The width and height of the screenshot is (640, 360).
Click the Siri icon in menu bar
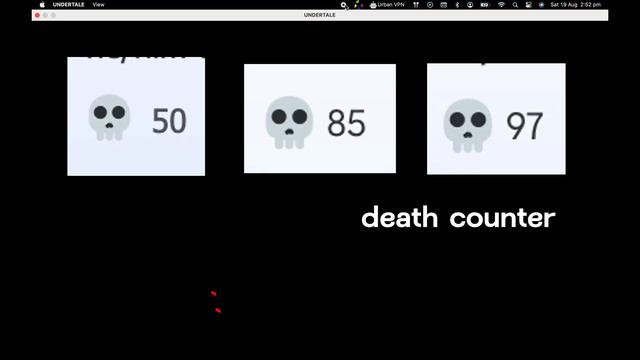click(x=542, y=5)
